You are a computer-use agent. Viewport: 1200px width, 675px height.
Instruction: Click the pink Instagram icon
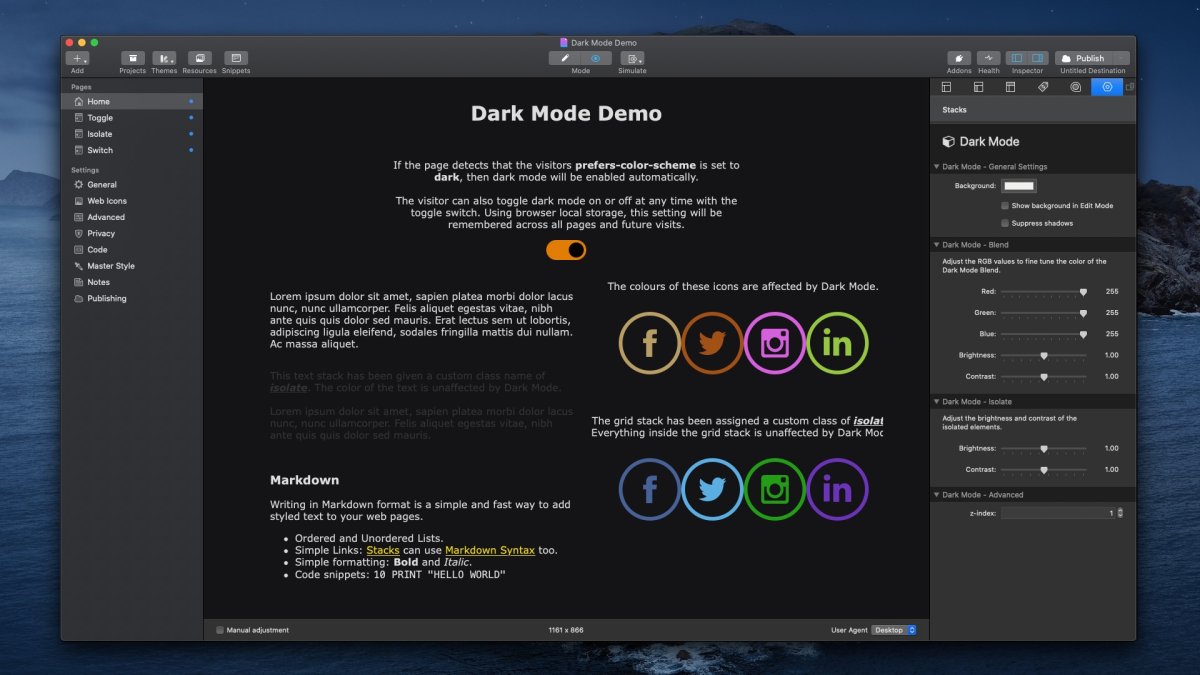coord(775,343)
